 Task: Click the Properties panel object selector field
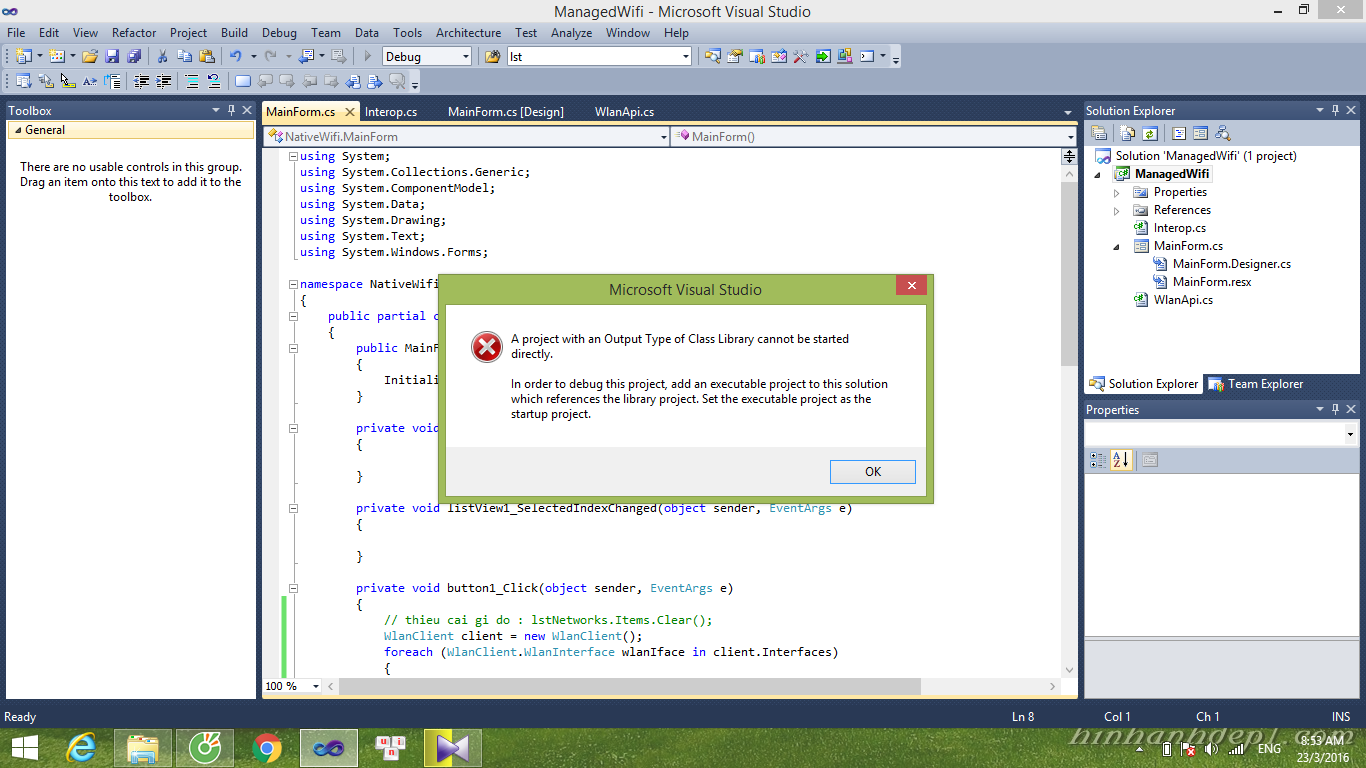(x=1221, y=434)
